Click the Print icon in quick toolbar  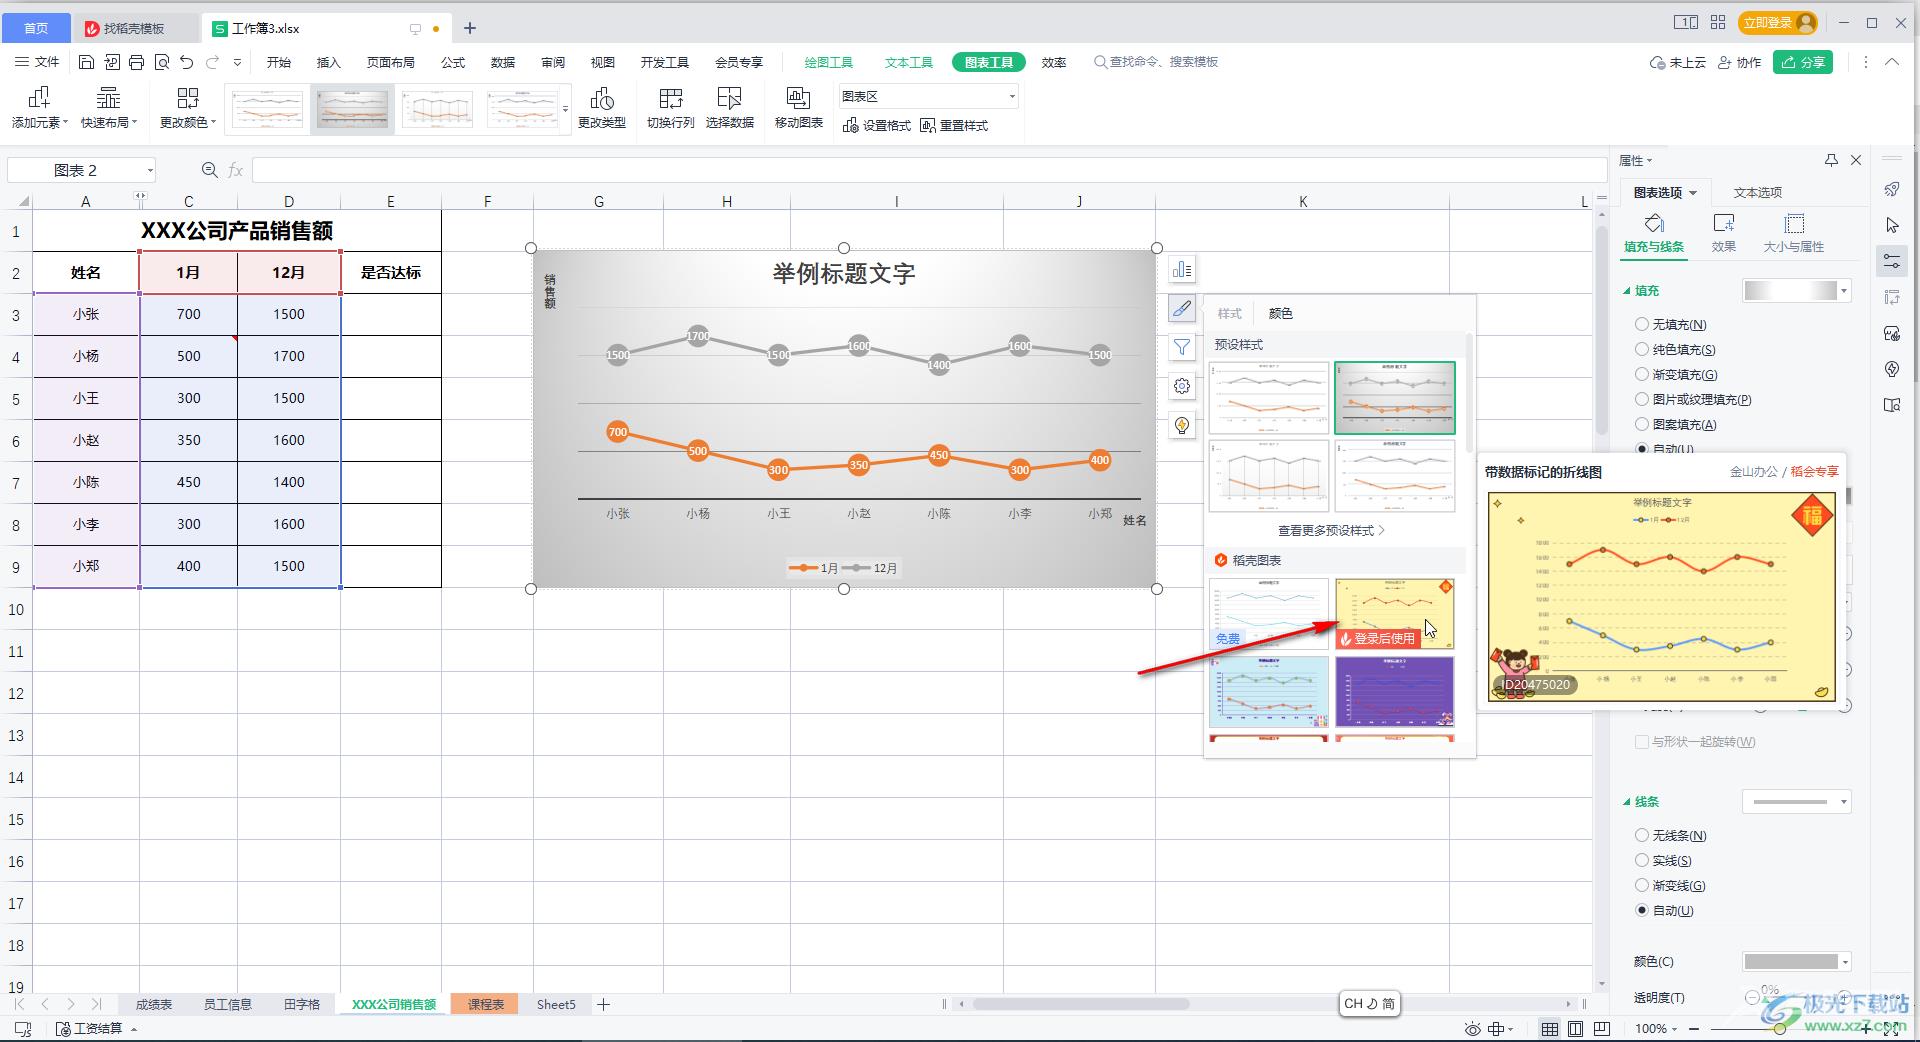coord(136,62)
